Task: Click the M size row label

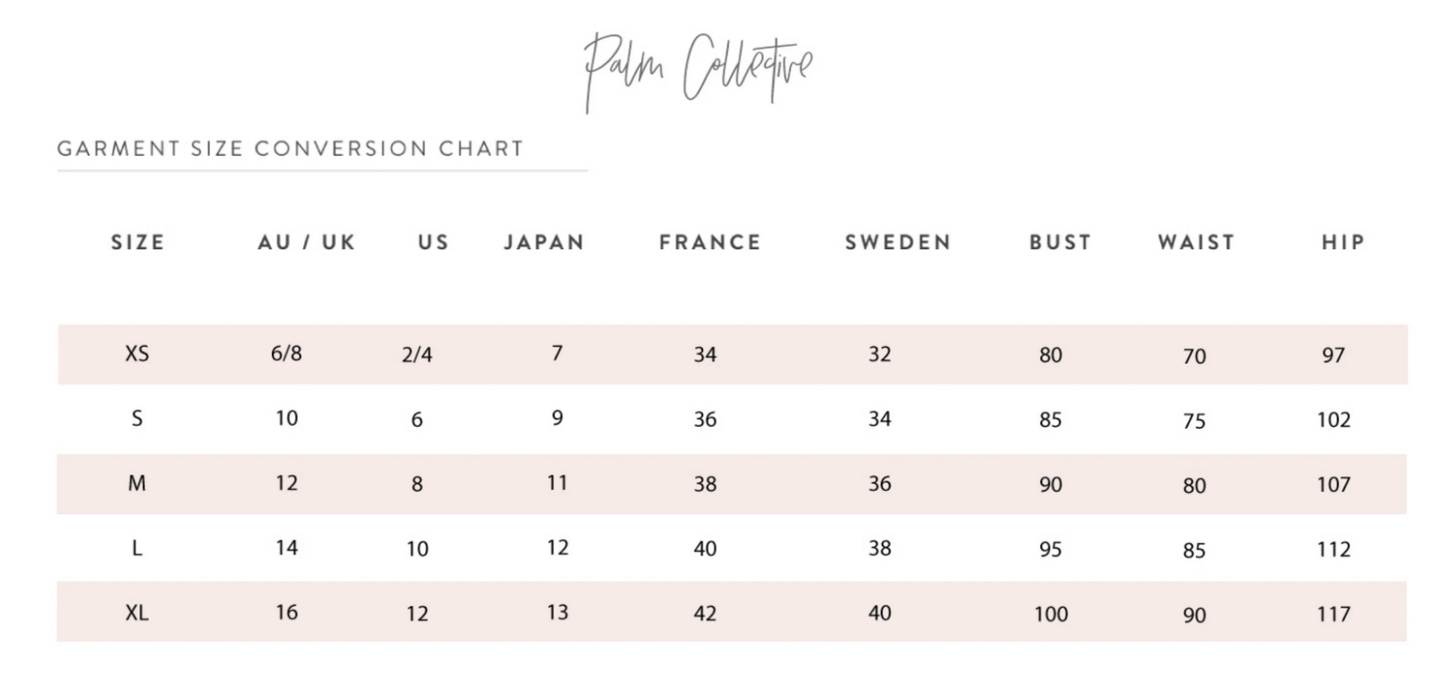Action: [x=137, y=484]
